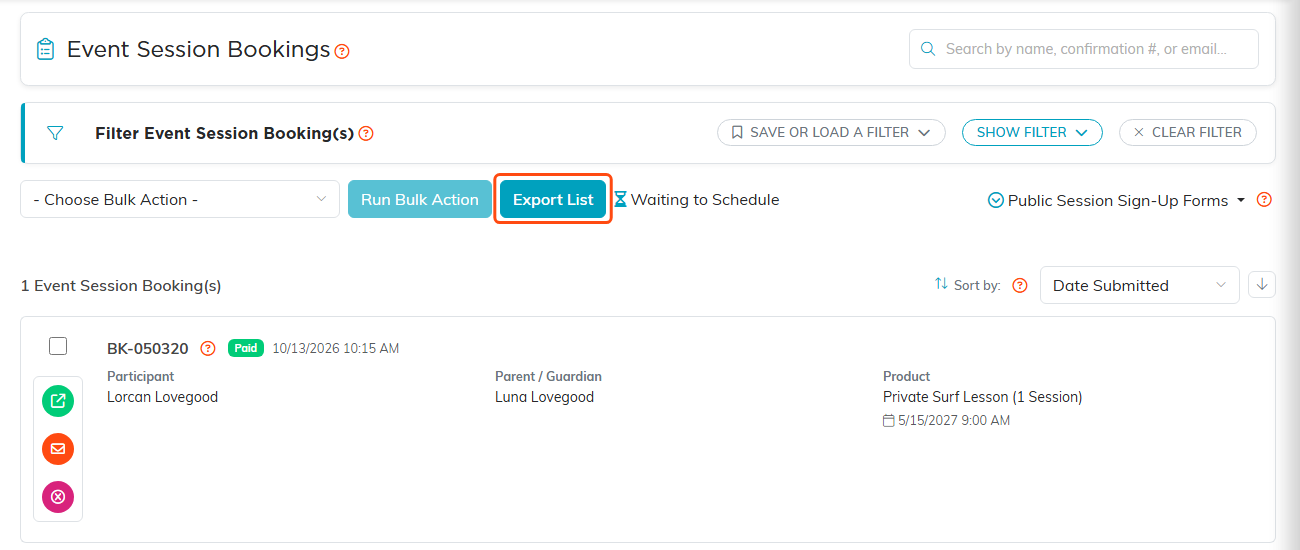Click booking number BK-050320

pos(148,349)
